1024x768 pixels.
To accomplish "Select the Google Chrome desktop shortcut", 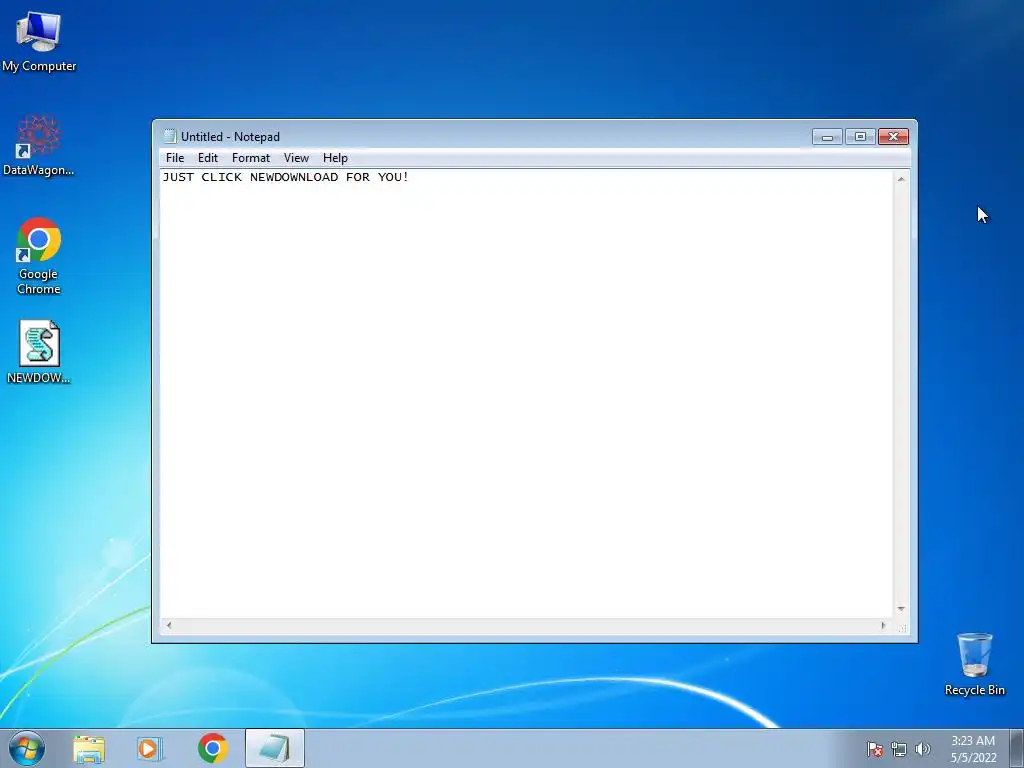I will pyautogui.click(x=39, y=256).
